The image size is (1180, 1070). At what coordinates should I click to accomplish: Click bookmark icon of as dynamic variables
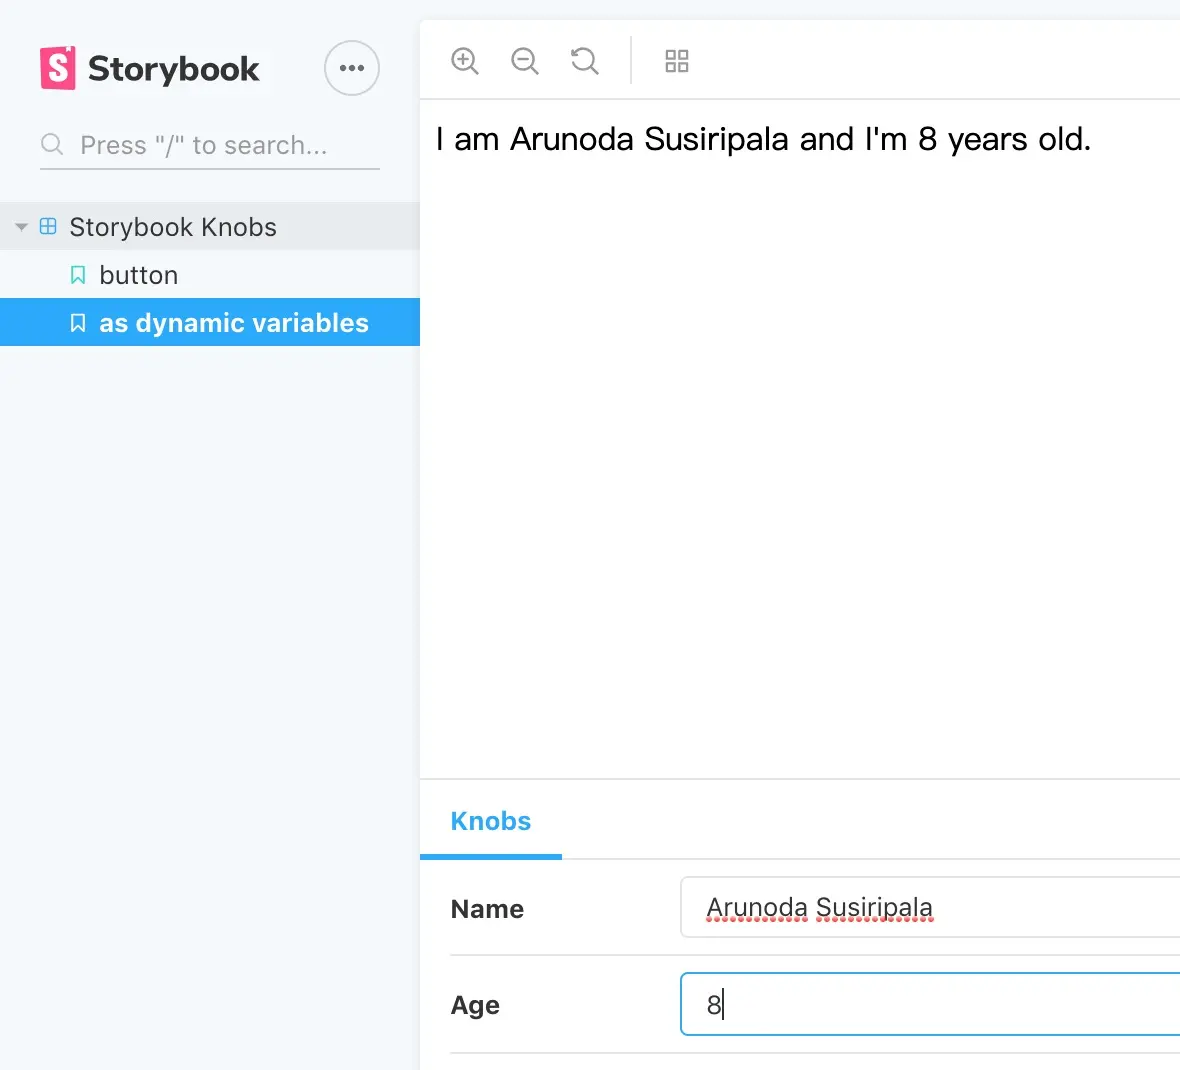[x=78, y=323]
